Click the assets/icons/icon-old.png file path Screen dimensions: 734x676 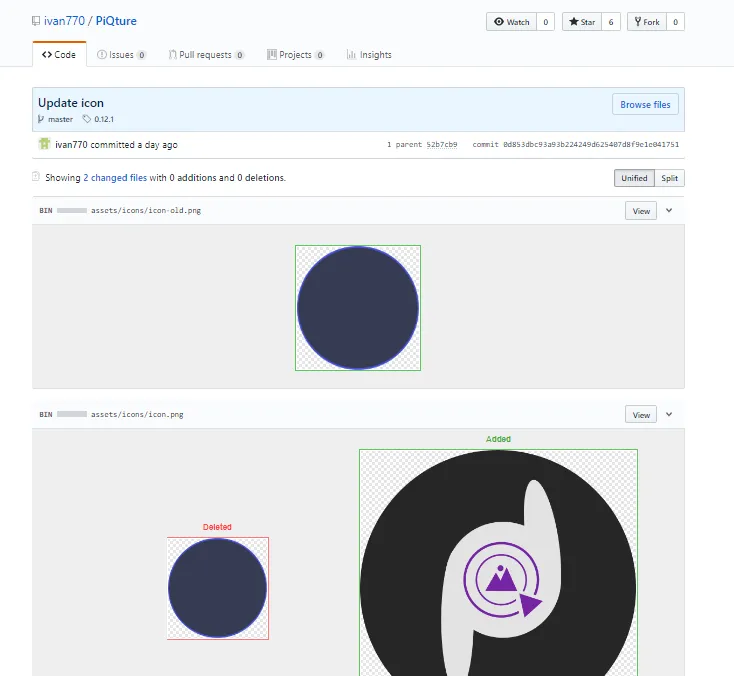coord(146,211)
